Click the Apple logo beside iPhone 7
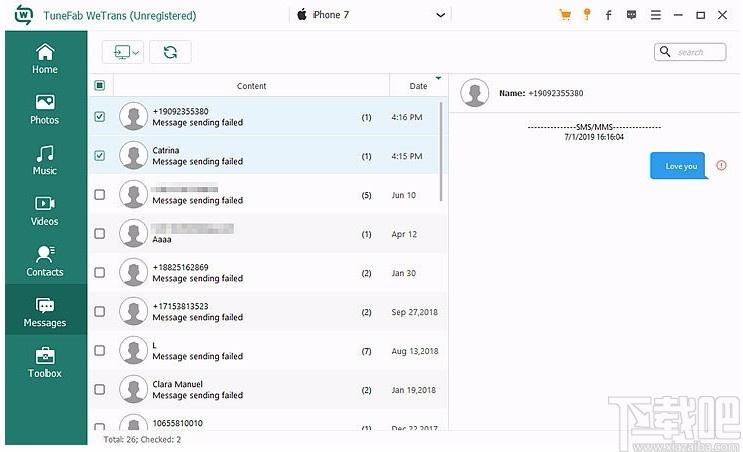Screen dimensions: 743x452 (x=302, y=15)
